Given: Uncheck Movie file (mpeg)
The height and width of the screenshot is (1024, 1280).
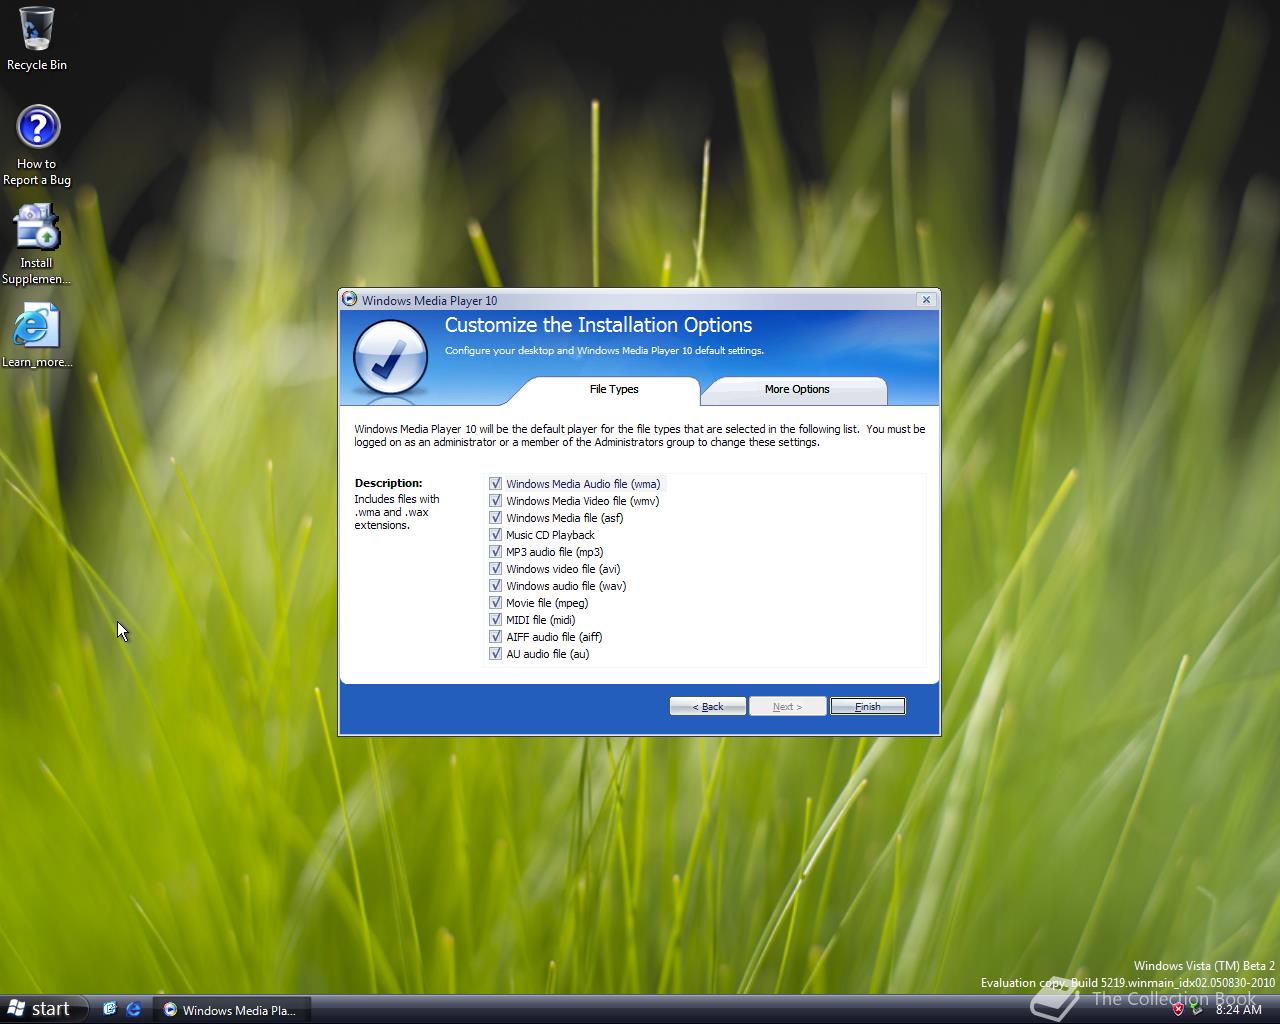Looking at the screenshot, I should coord(495,603).
